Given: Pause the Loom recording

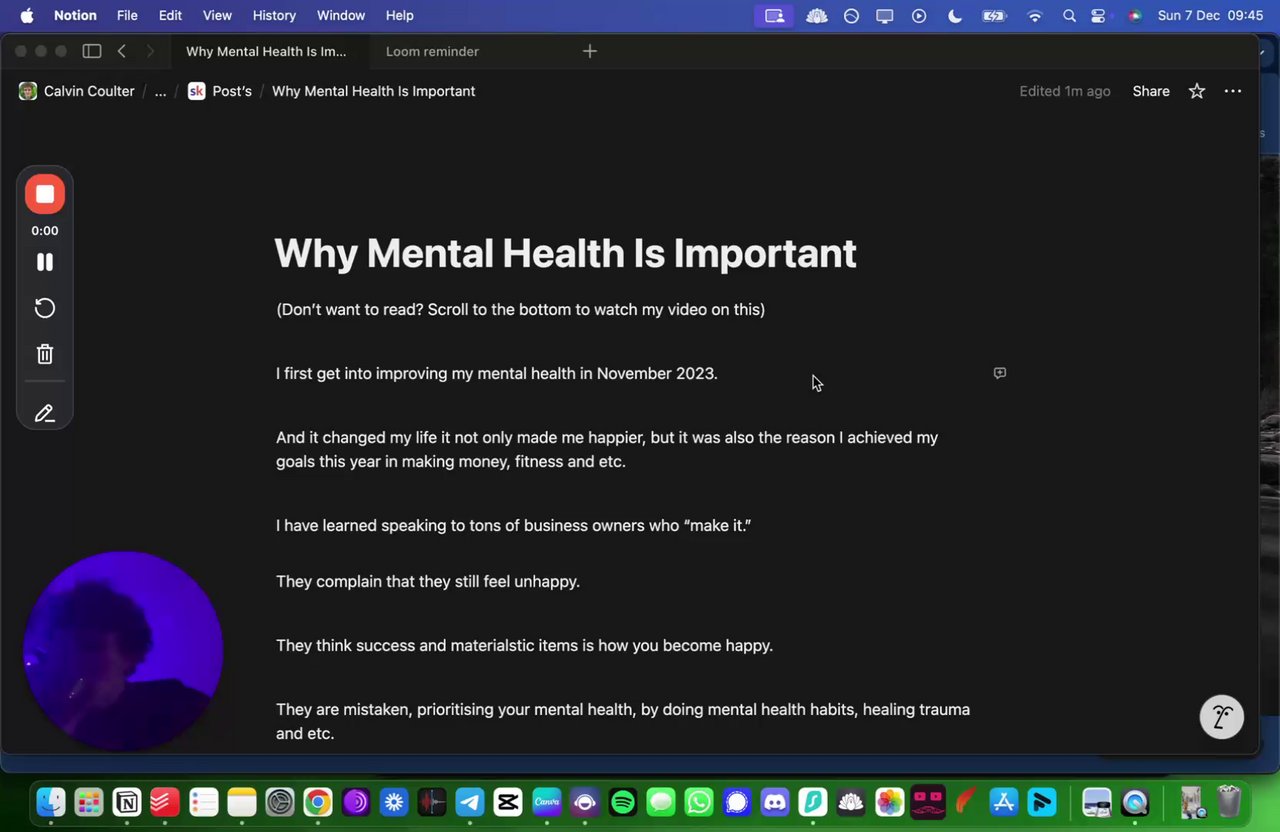Looking at the screenshot, I should 45,262.
